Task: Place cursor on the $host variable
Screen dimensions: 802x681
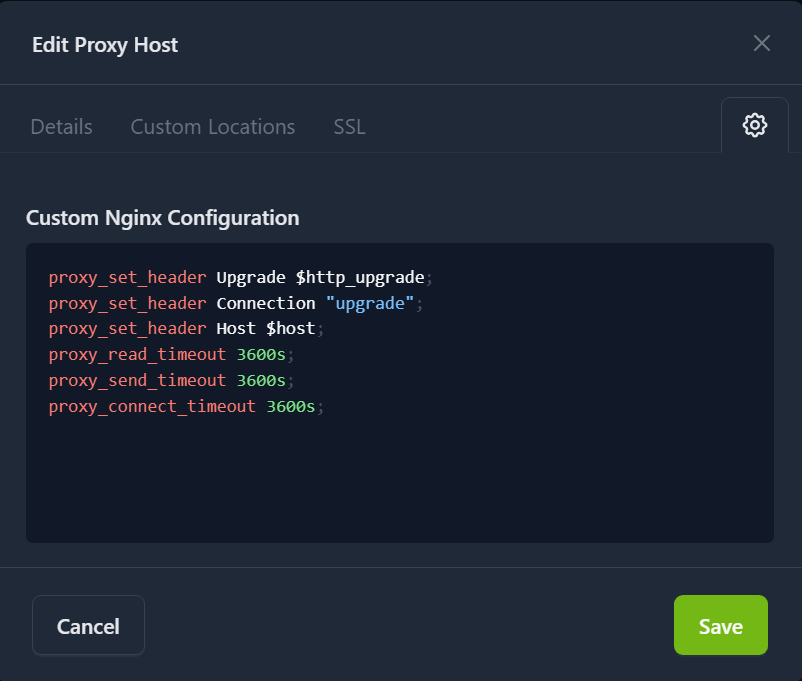Action: 290,329
